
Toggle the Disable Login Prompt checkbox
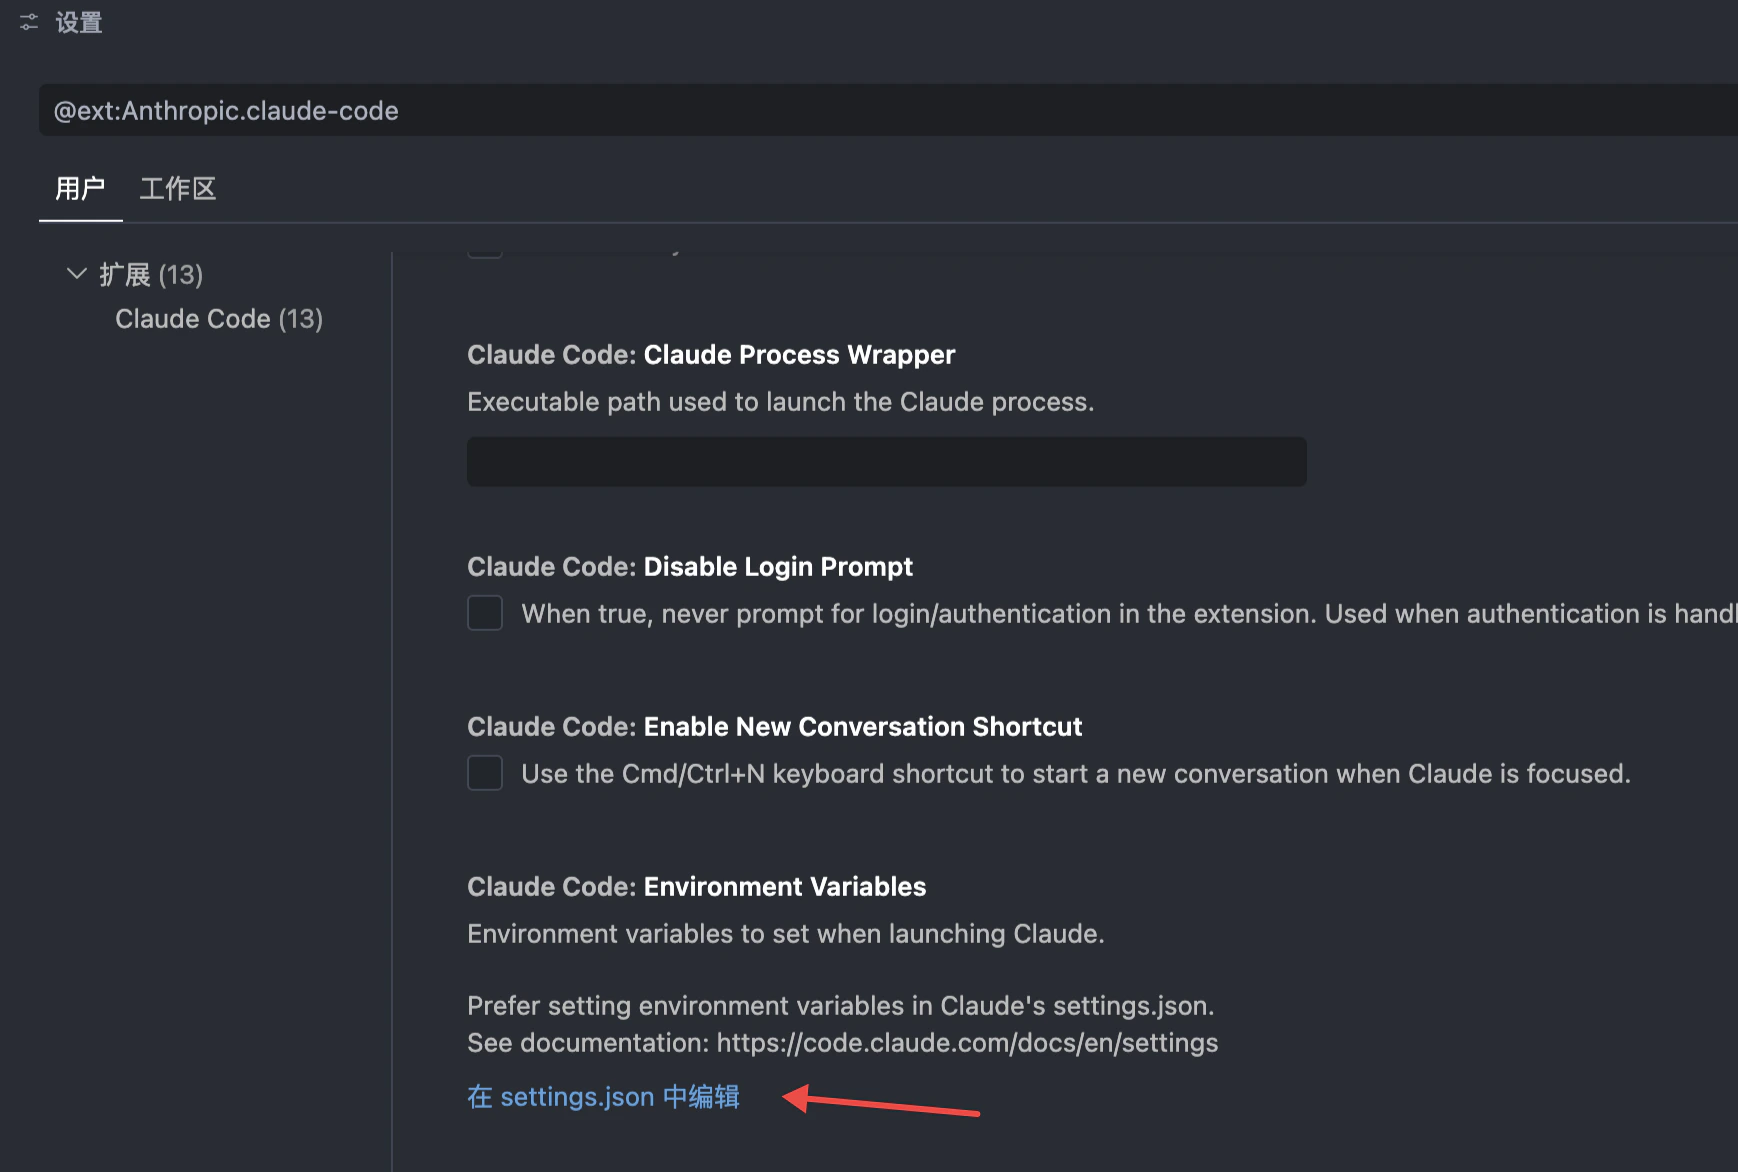tap(485, 613)
